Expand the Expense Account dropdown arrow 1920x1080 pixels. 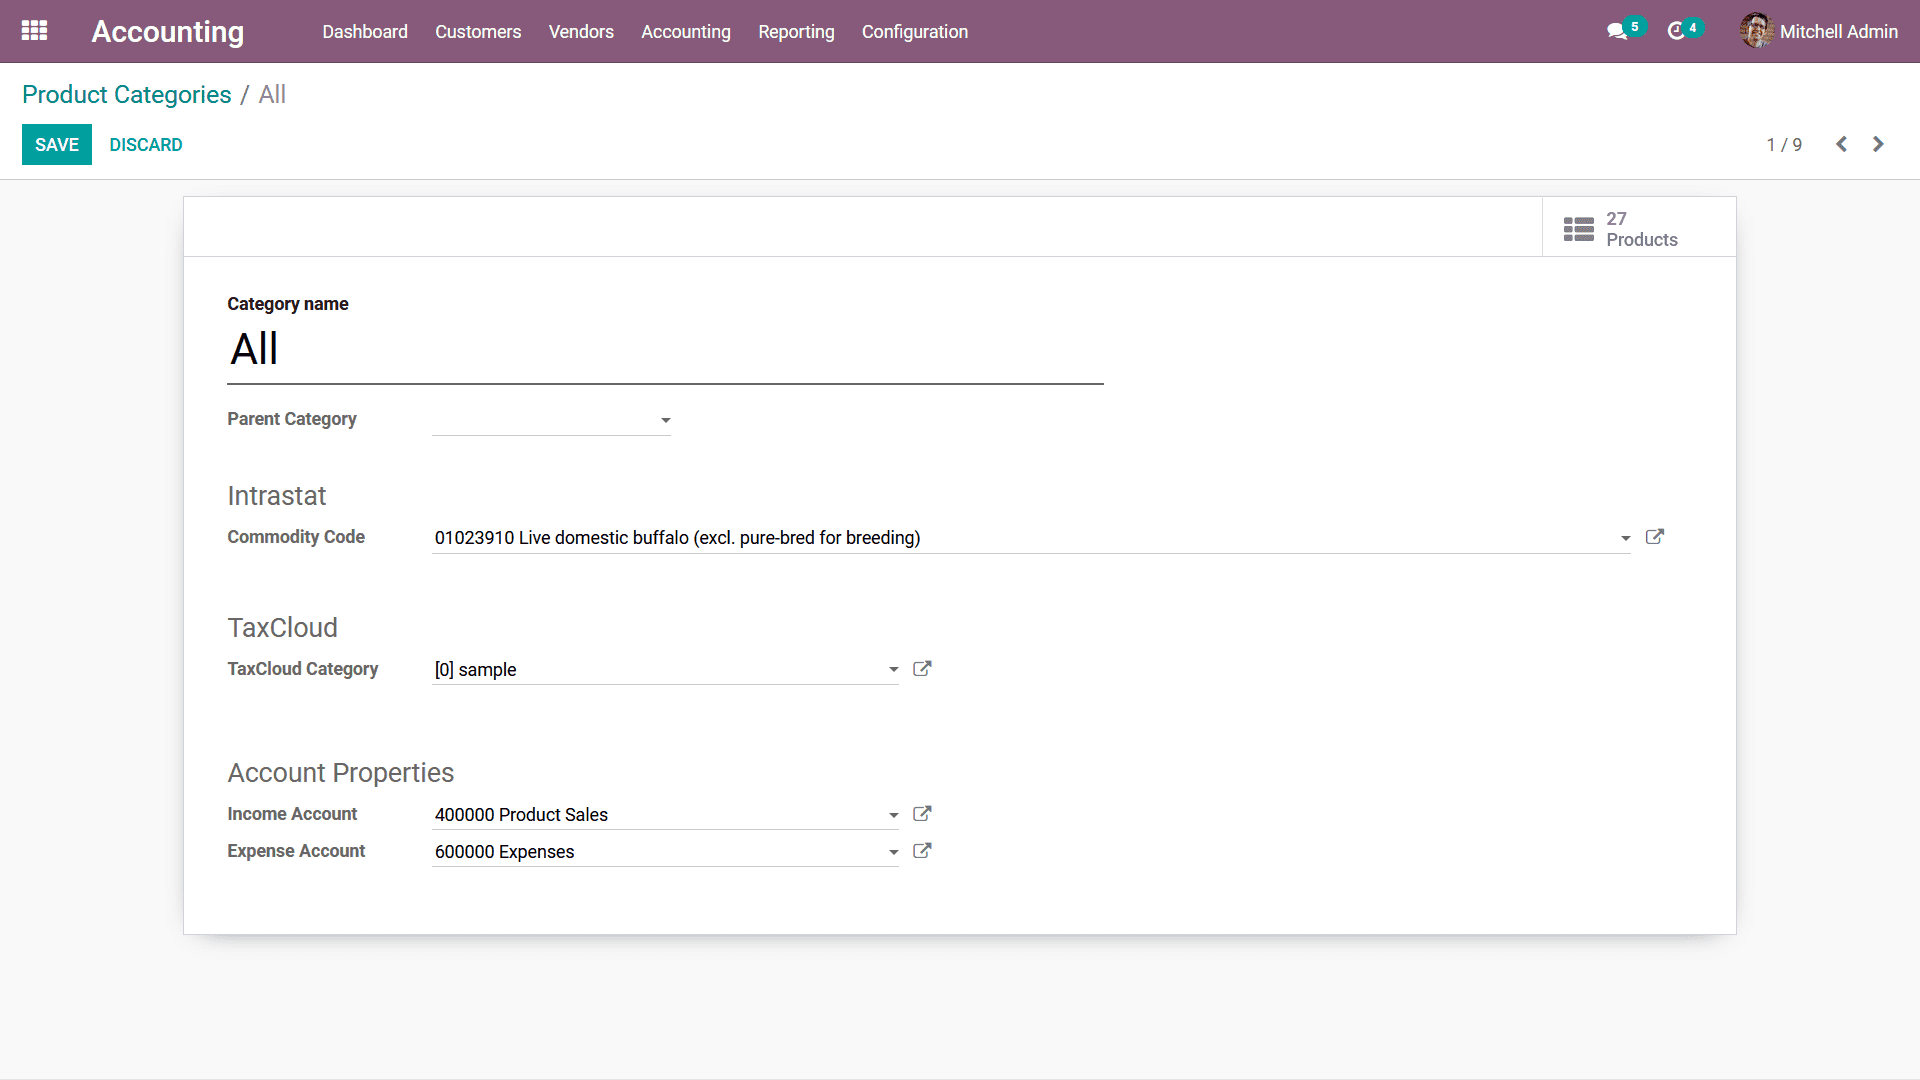(893, 852)
